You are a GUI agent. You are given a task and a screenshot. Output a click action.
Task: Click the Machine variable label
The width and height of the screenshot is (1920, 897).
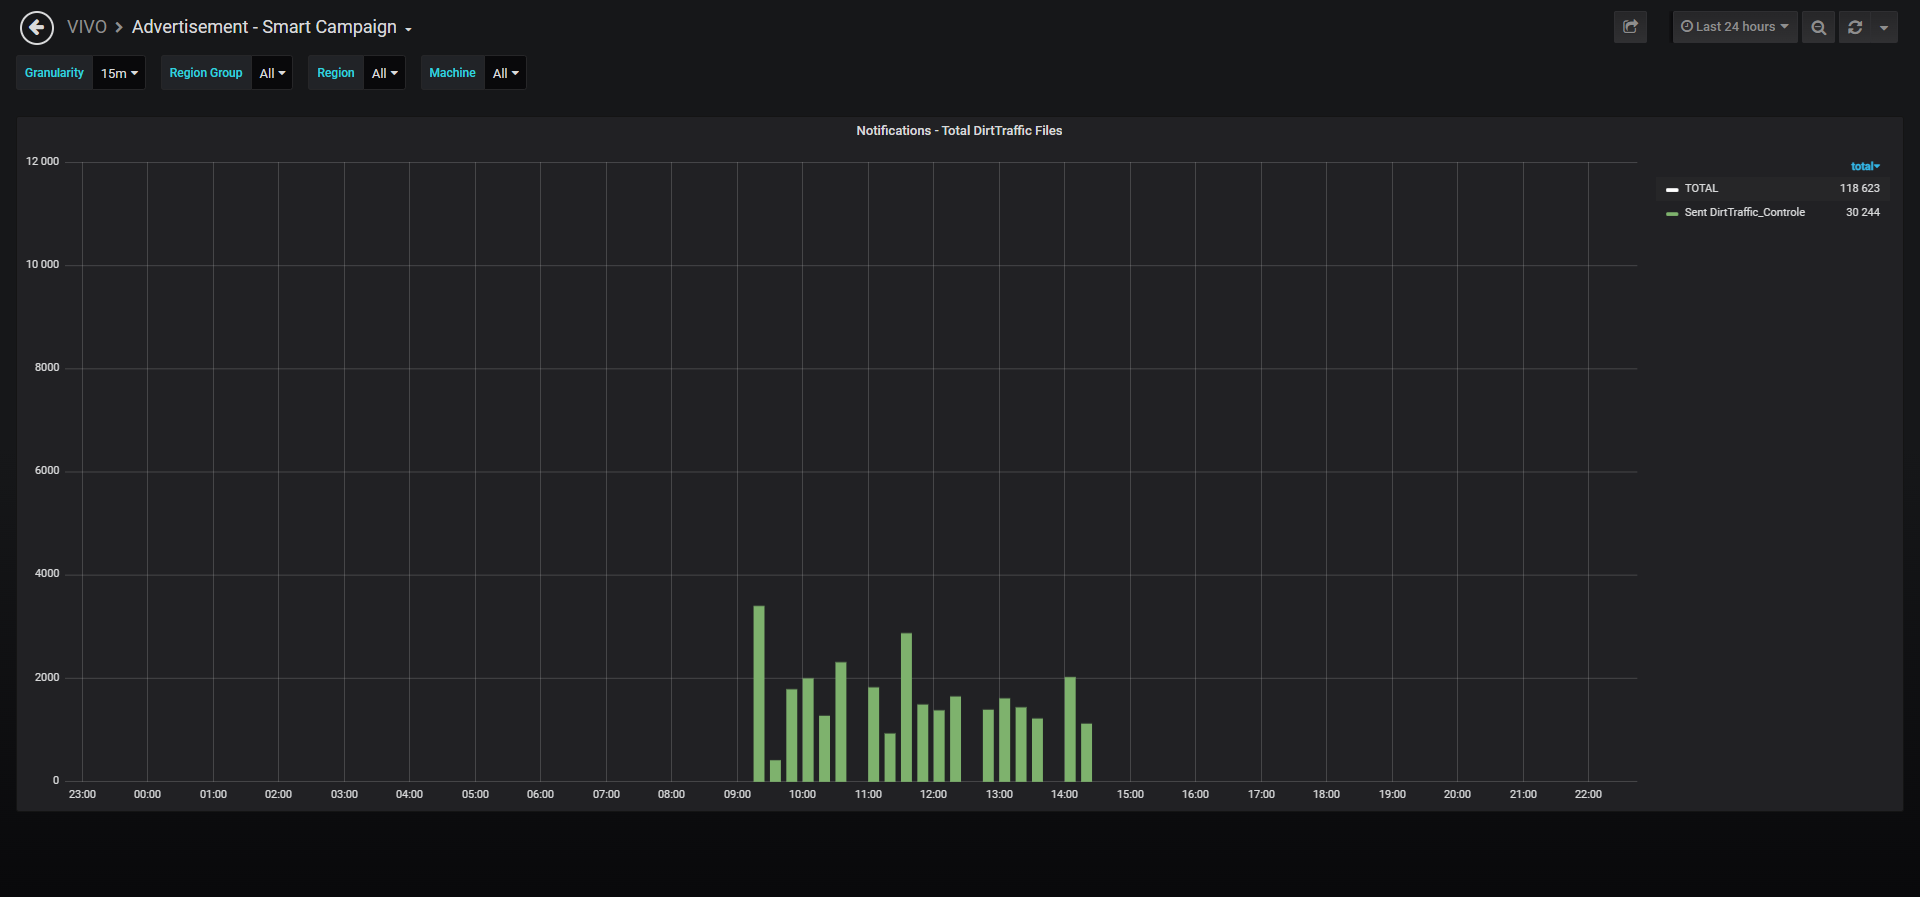(452, 73)
